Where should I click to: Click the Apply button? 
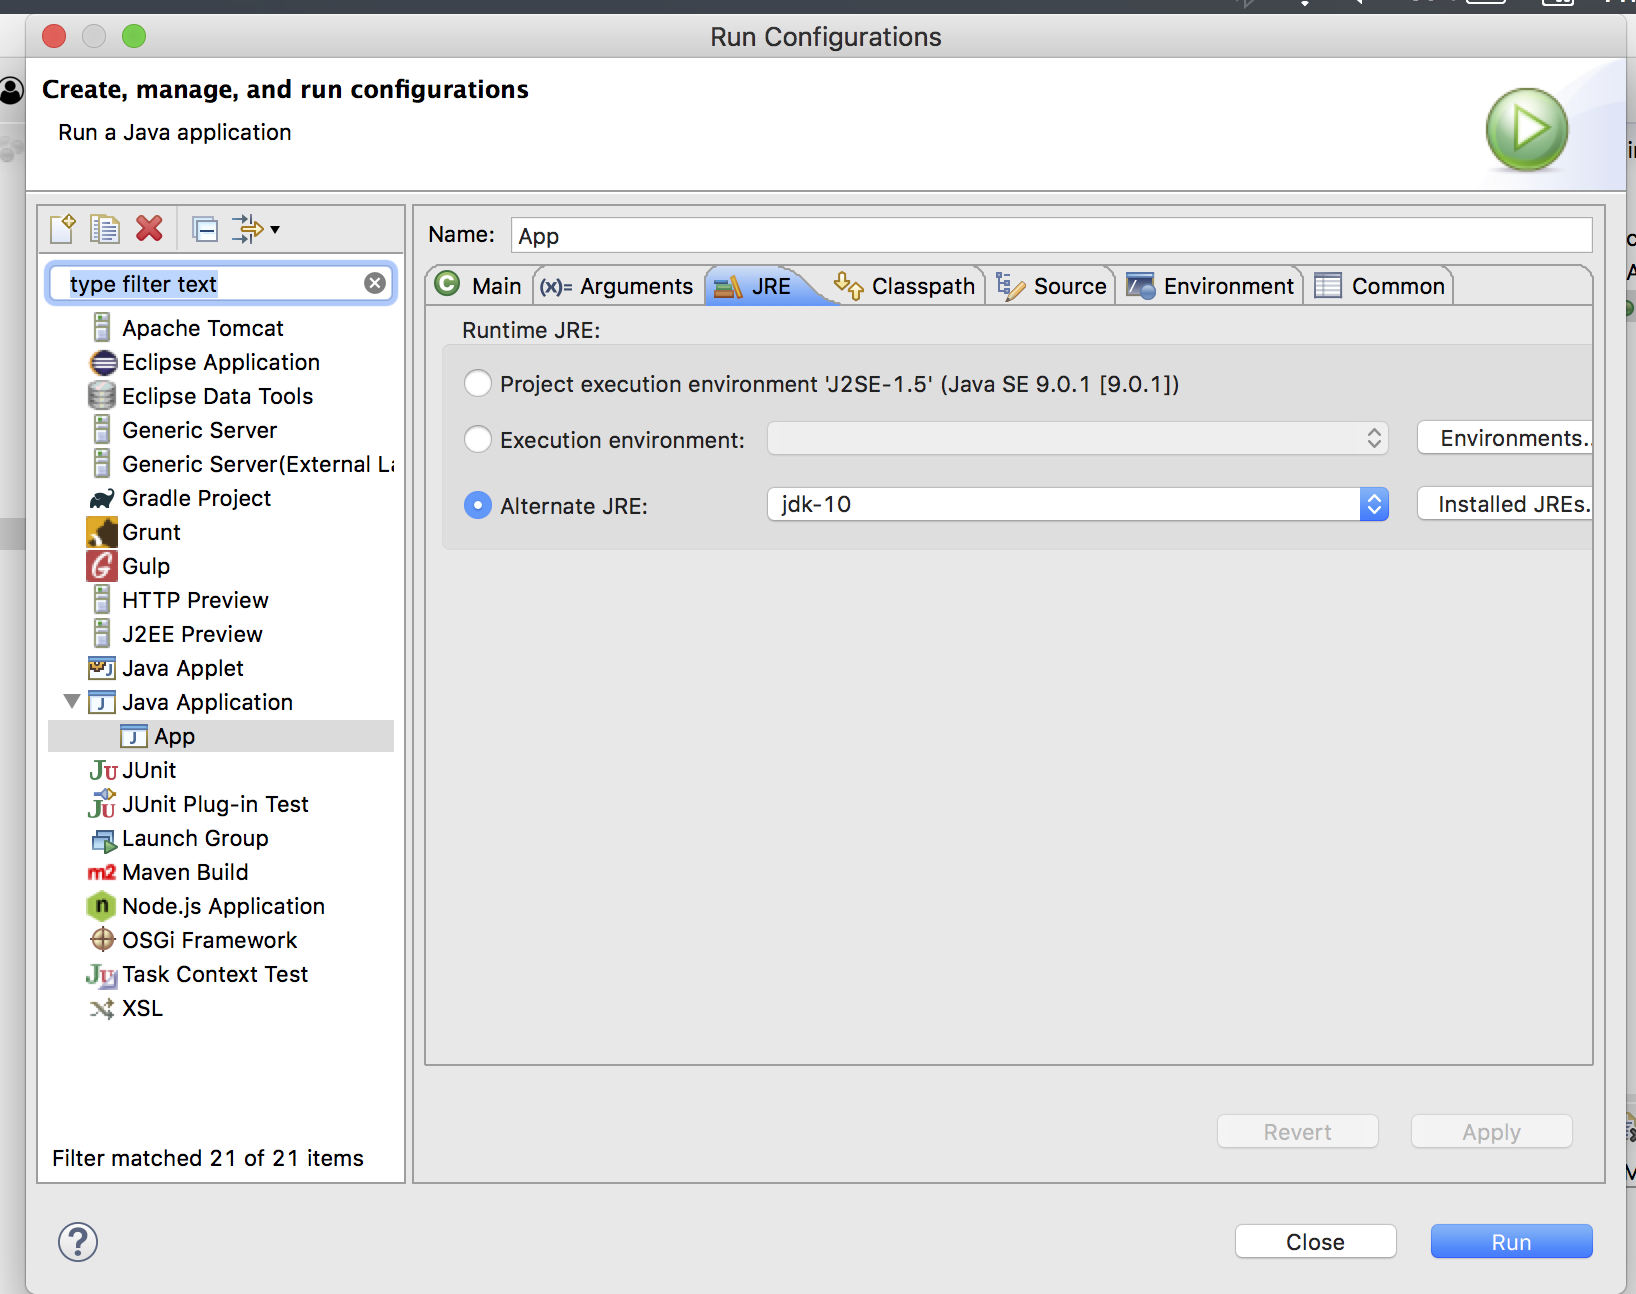pos(1492,1131)
